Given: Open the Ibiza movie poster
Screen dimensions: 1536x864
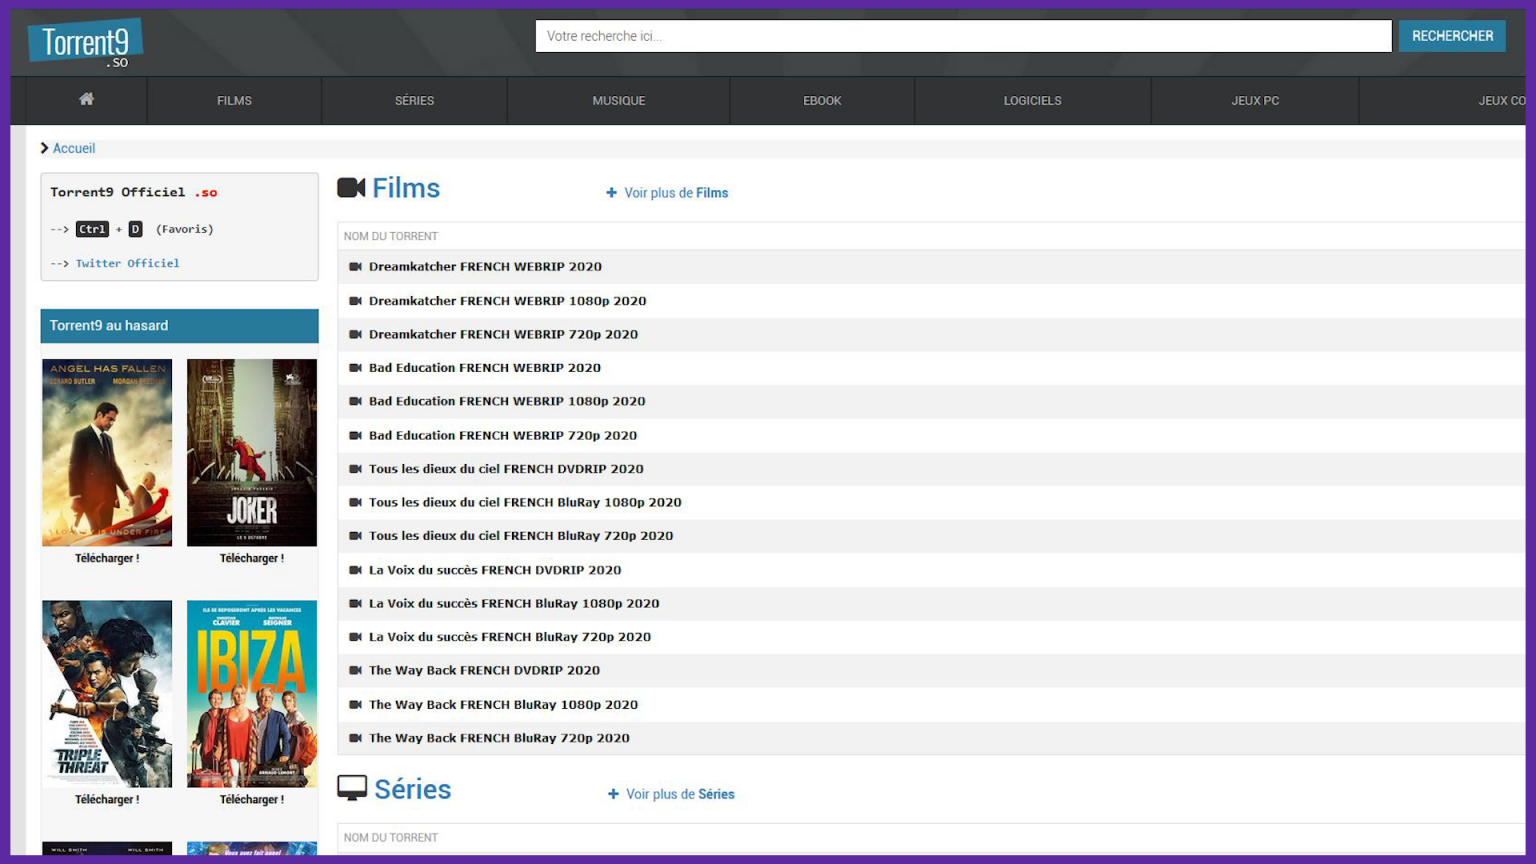Looking at the screenshot, I should pos(252,693).
